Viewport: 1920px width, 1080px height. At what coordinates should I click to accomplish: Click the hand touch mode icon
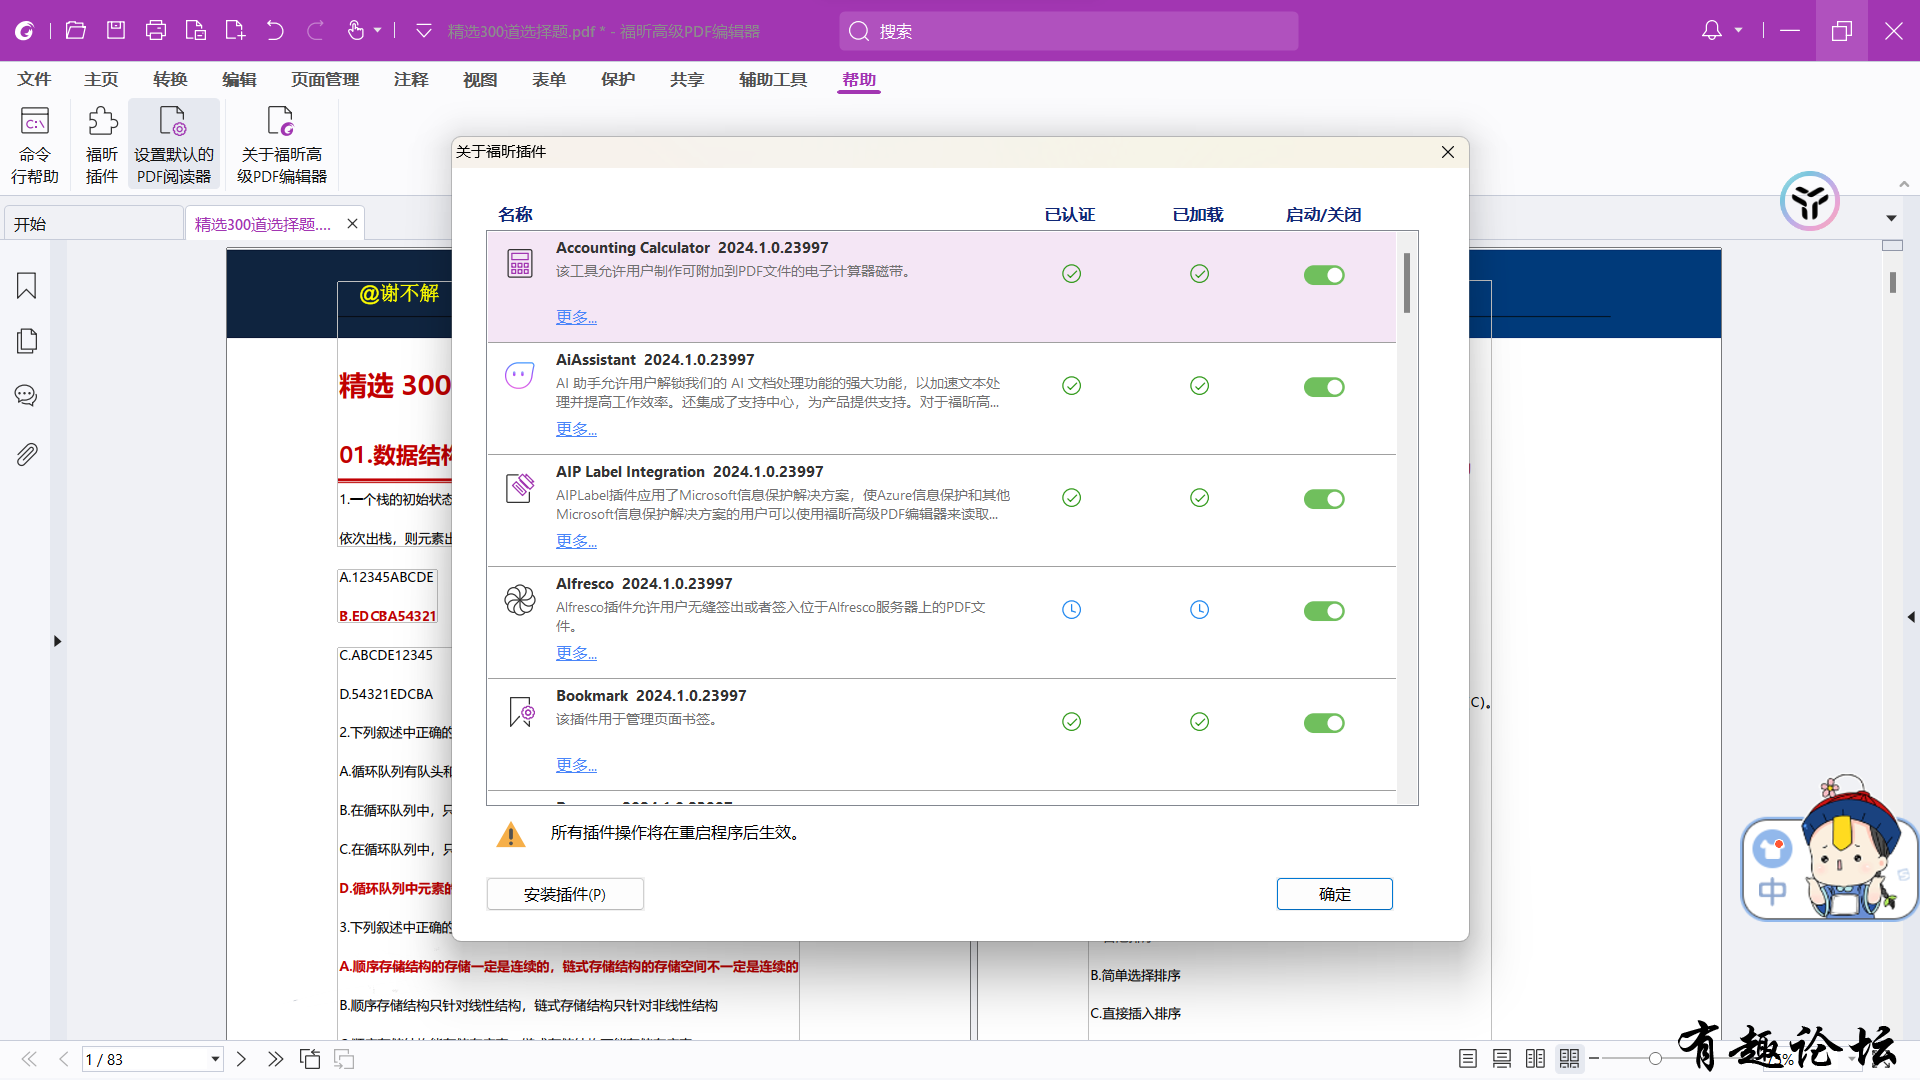click(355, 31)
